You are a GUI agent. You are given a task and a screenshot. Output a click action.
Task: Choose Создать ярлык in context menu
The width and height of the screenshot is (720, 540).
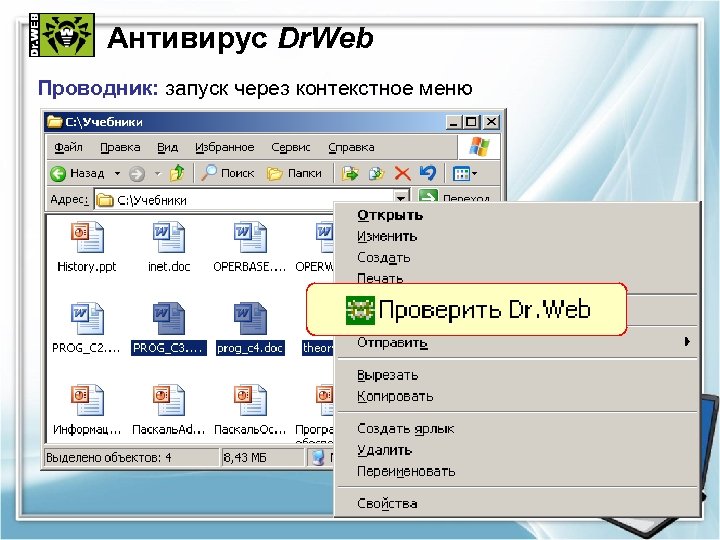click(405, 429)
